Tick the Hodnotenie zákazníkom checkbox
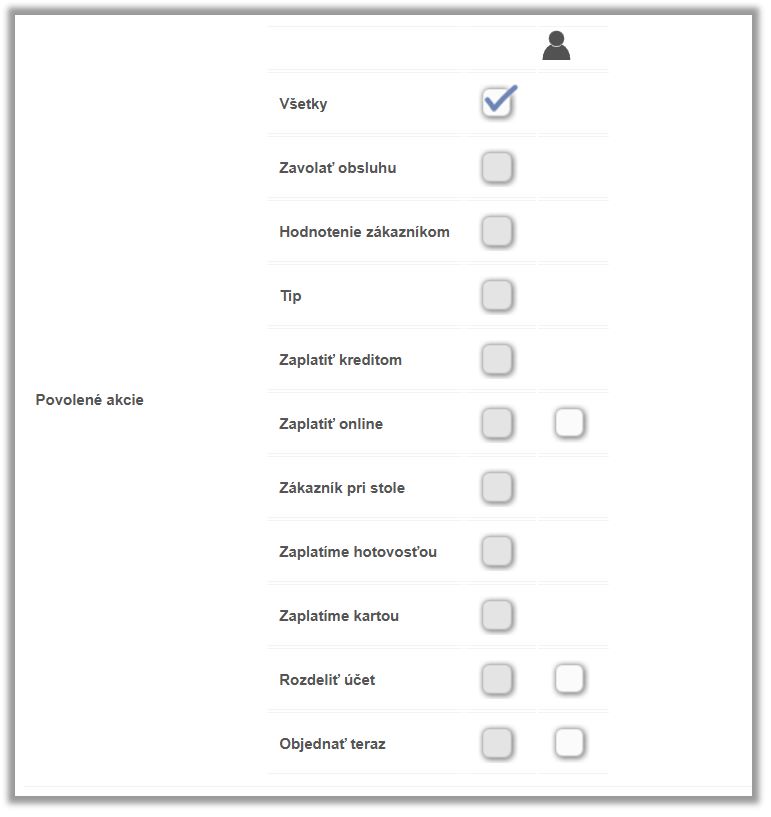The height and width of the screenshot is (817, 771). [x=497, y=231]
